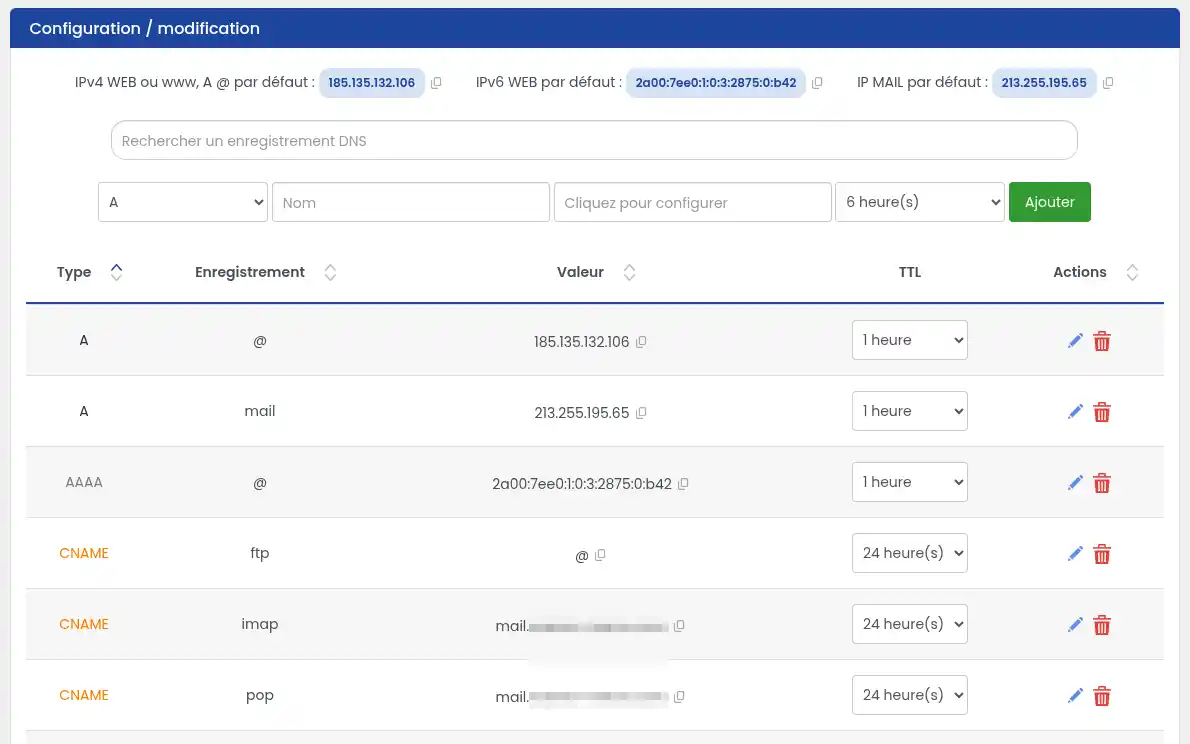Screen dimensions: 1190x744
Task: Click 'IP MAIL par défaut' label
Action: (x=922, y=82)
